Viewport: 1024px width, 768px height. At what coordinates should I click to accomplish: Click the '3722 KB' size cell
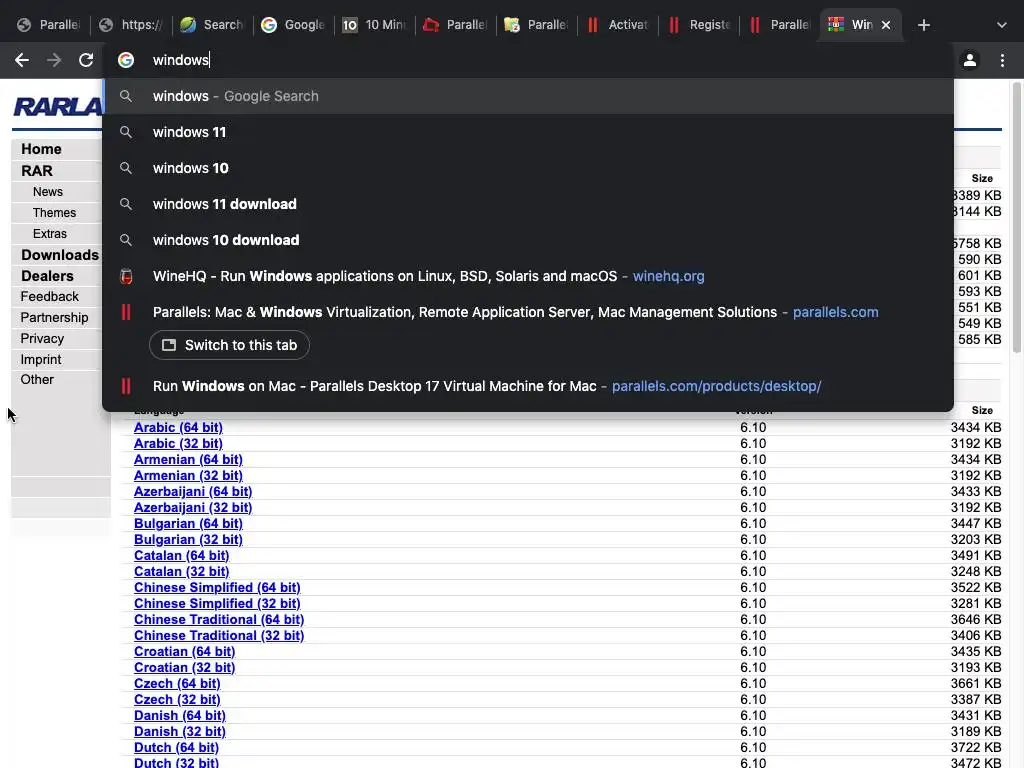[976, 747]
